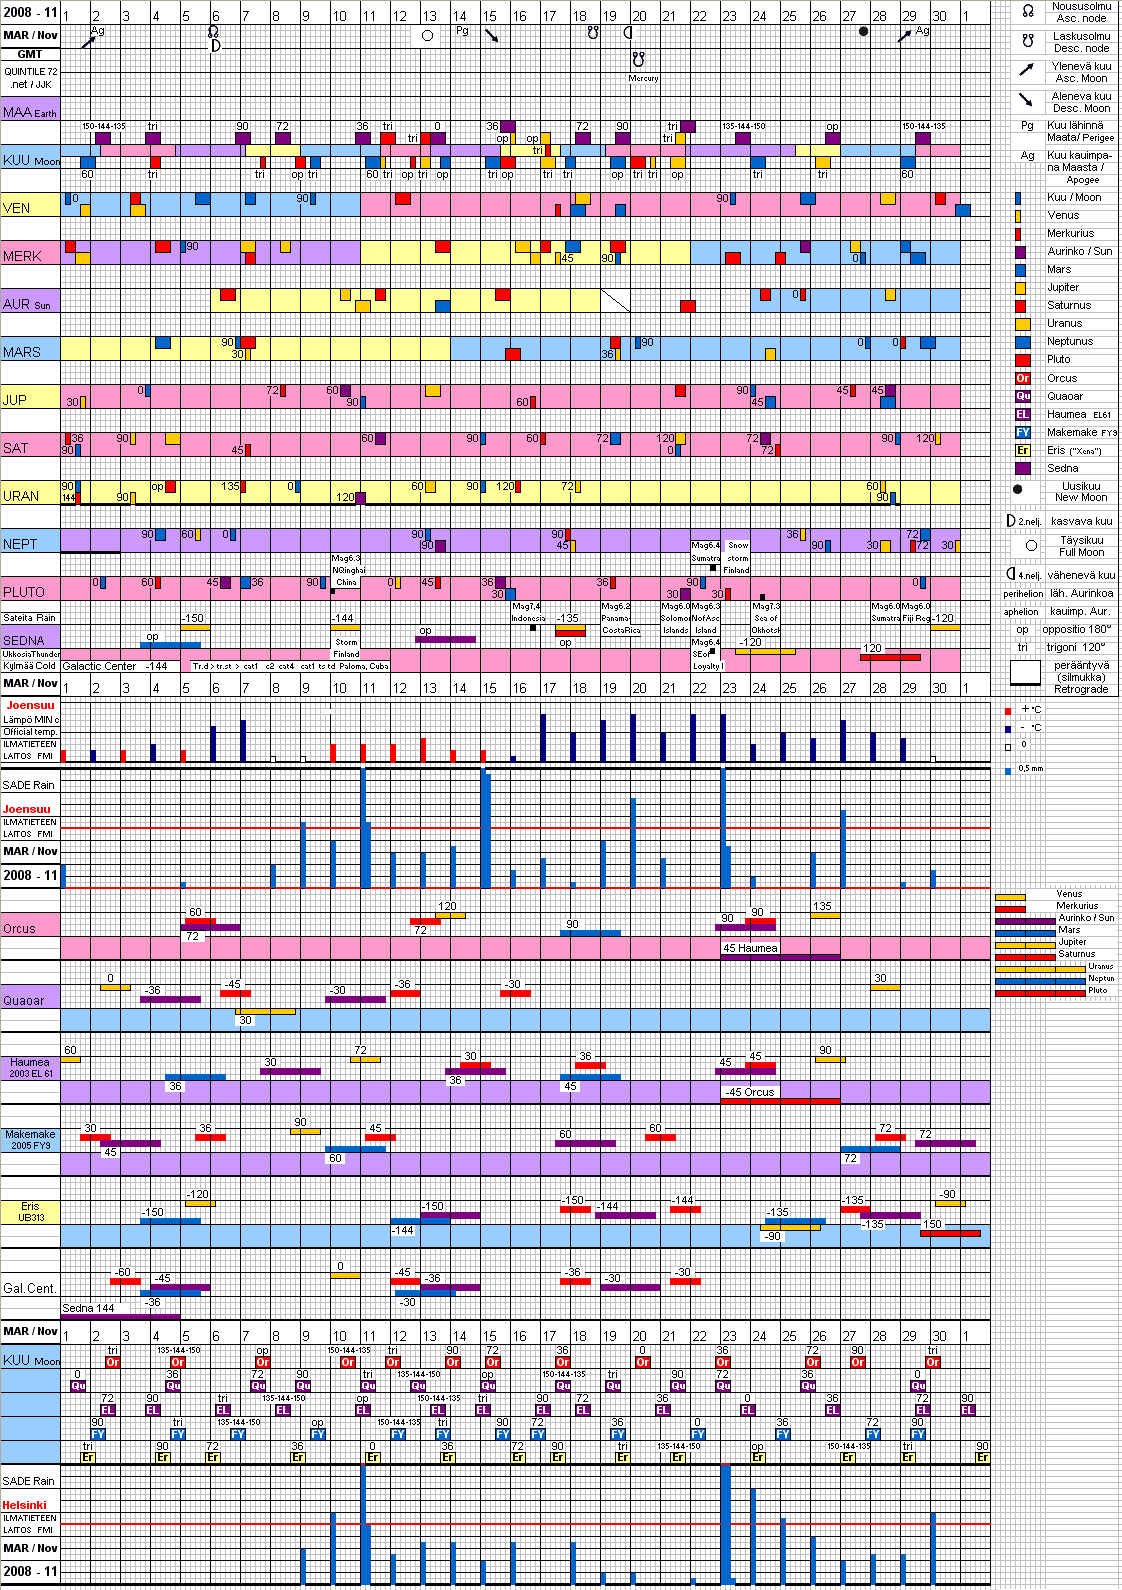Select the MAA Earth row label
This screenshot has width=1122, height=1590.
tap(30, 112)
